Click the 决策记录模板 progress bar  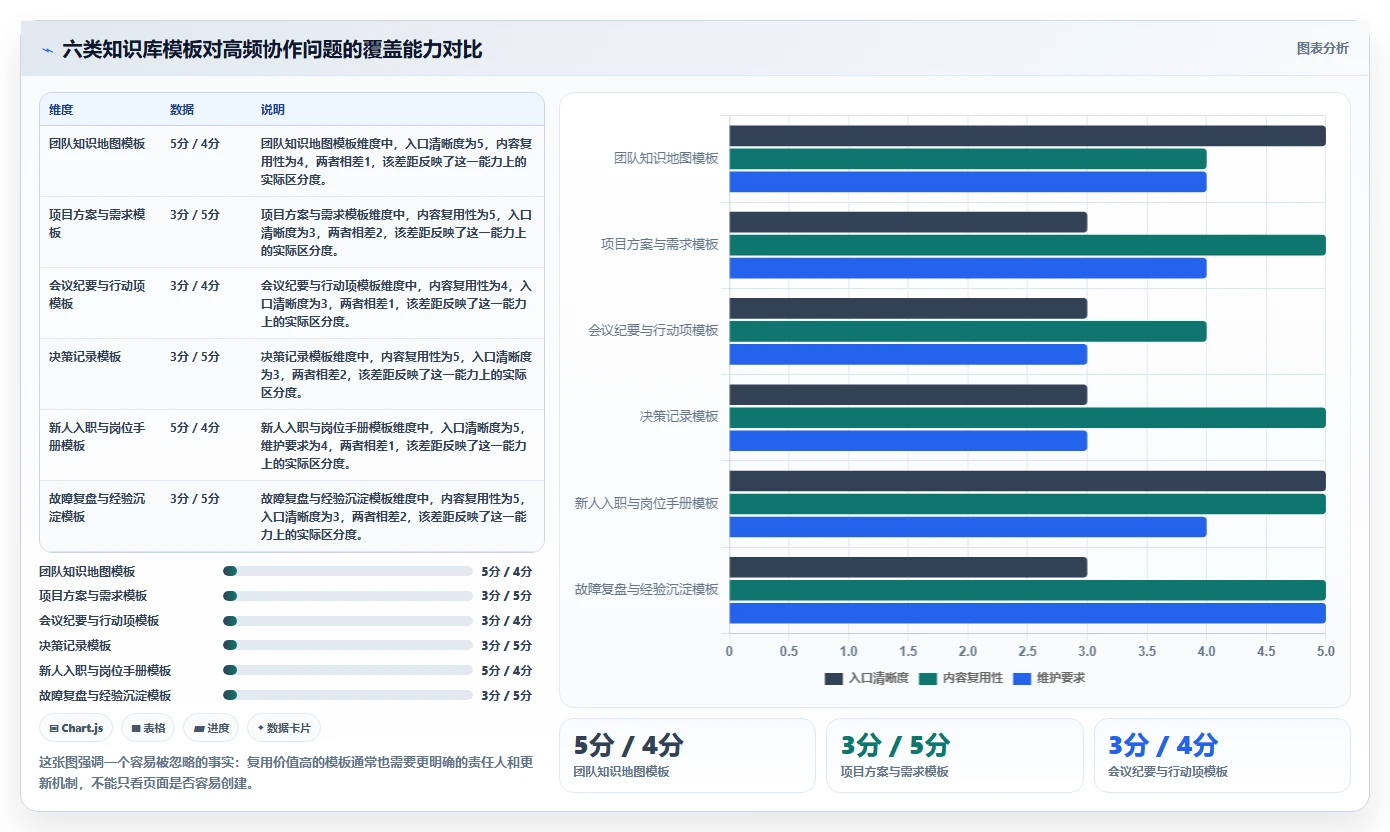click(348, 646)
